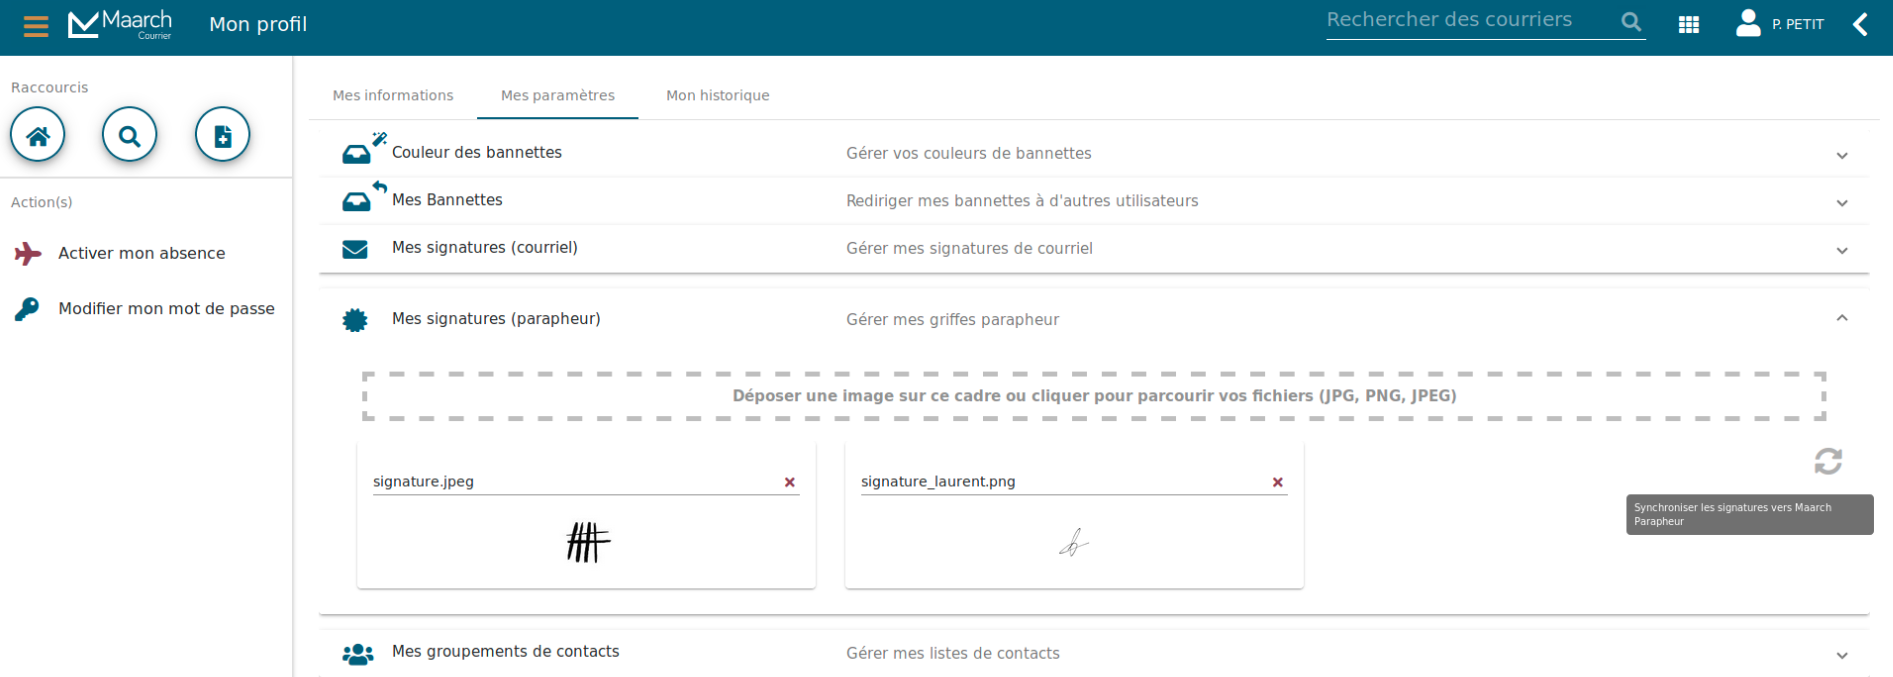Click Mes signatures (parapheur) title
Image resolution: width=1893 pixels, height=677 pixels.
coord(496,319)
